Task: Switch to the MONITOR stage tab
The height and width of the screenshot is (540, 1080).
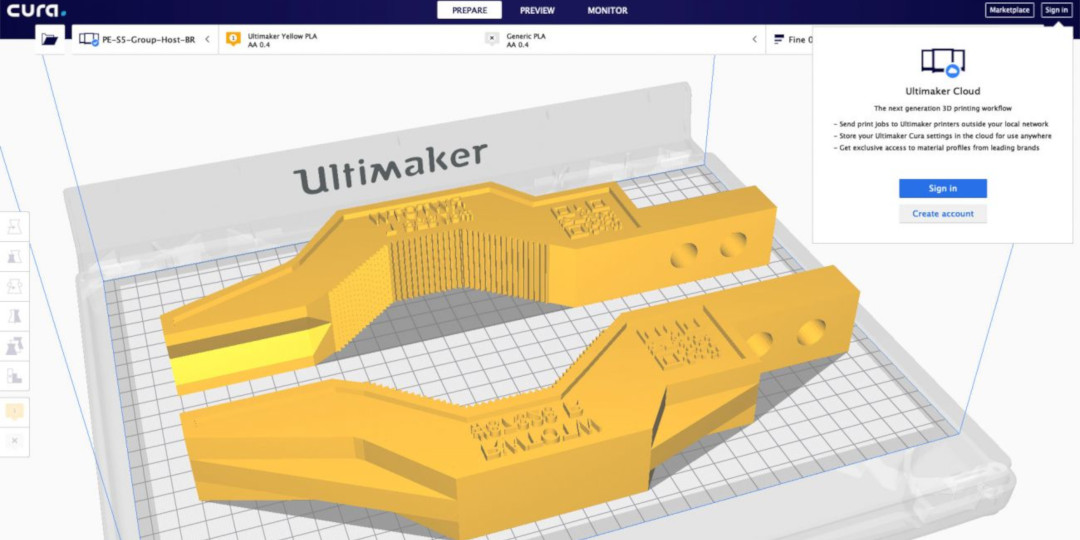Action: (607, 10)
